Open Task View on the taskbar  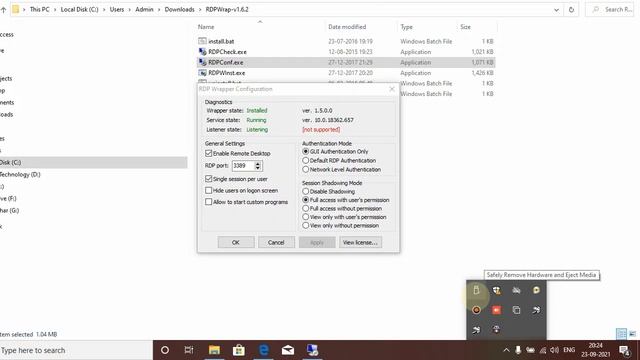click(189, 350)
